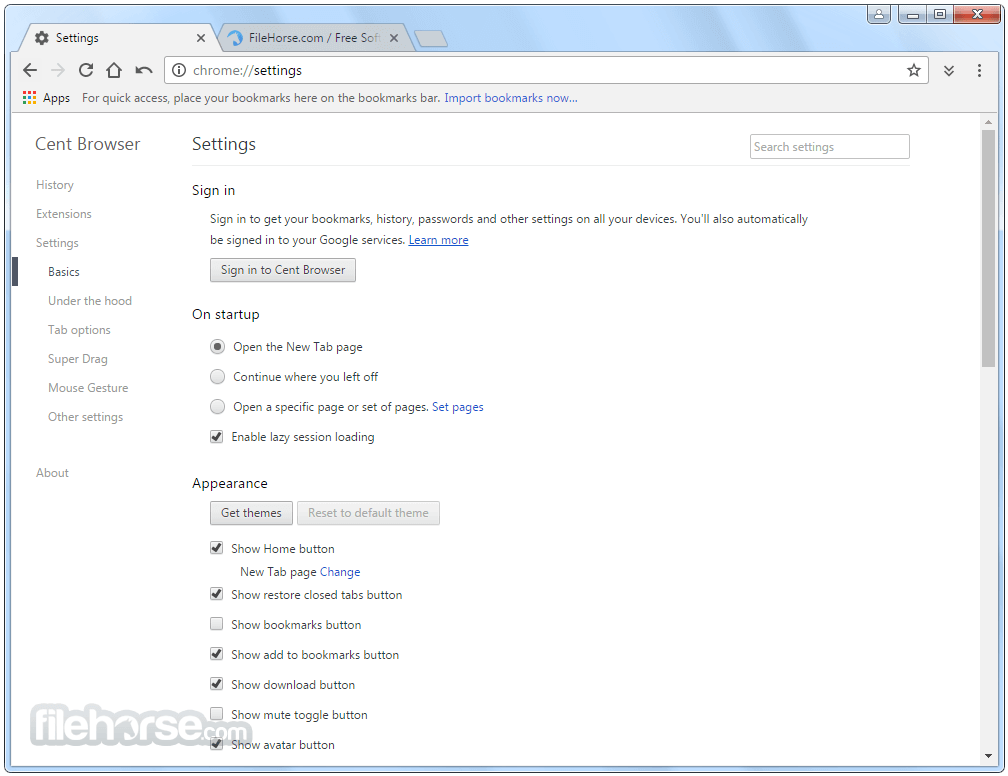Select Continue where you left off

(x=217, y=377)
